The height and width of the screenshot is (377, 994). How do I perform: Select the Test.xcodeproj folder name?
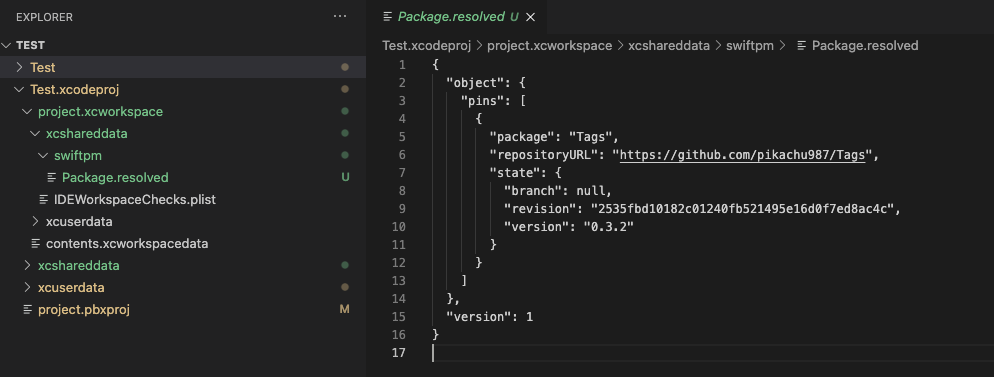pyautogui.click(x=75, y=89)
